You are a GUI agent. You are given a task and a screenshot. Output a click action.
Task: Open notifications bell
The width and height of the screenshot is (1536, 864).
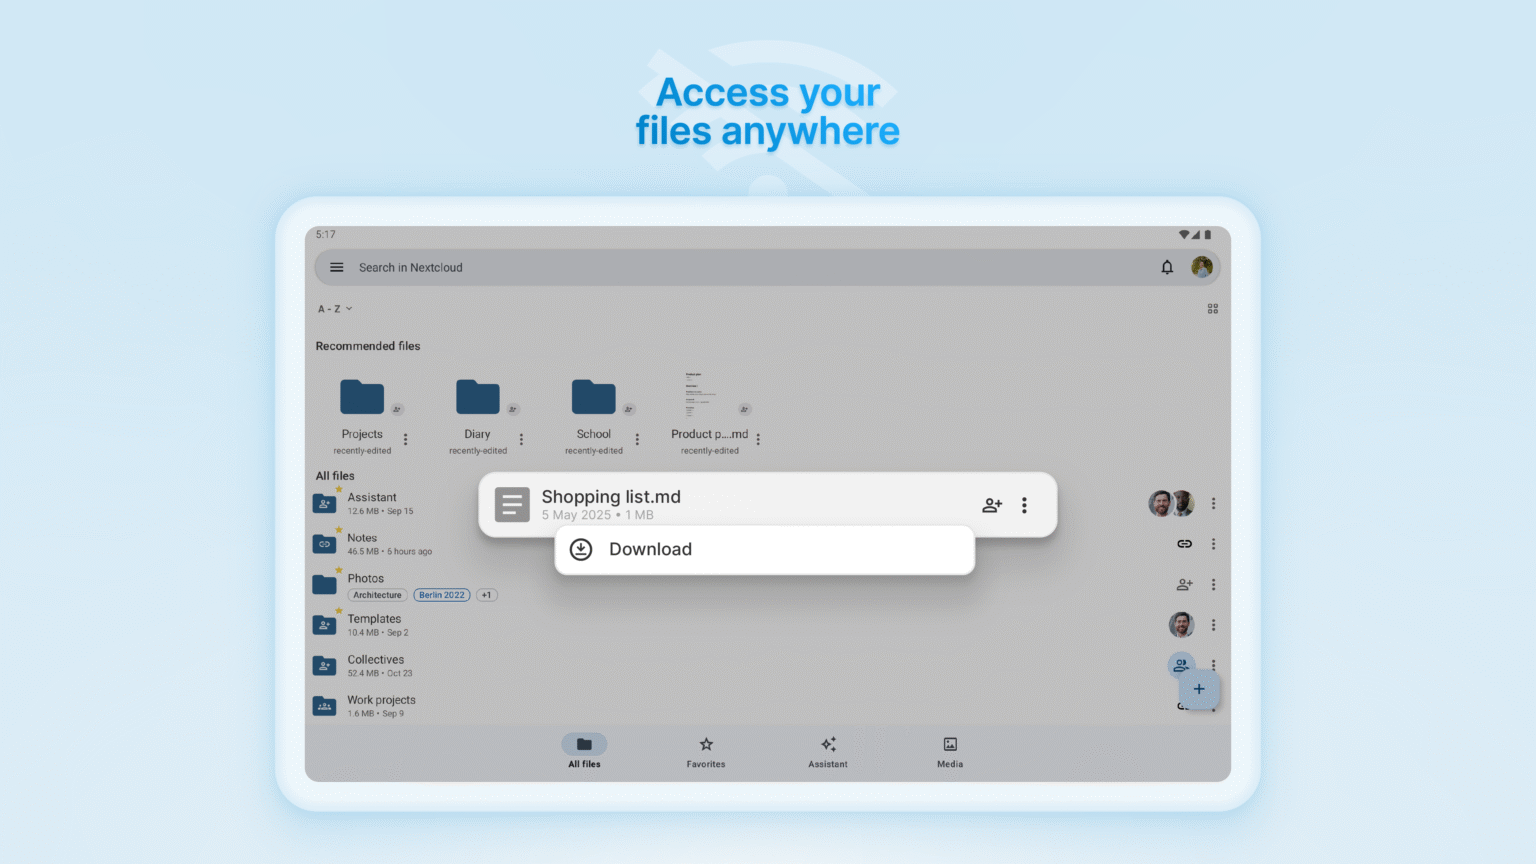[x=1167, y=267]
